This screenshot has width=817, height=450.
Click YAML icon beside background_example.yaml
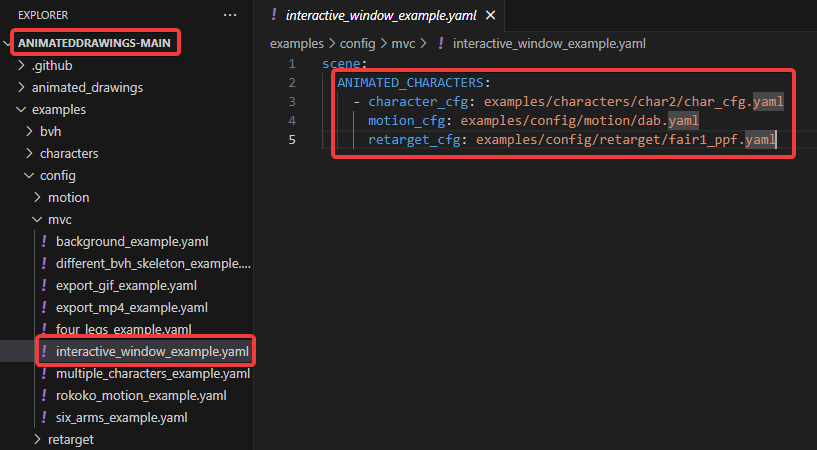(44, 241)
